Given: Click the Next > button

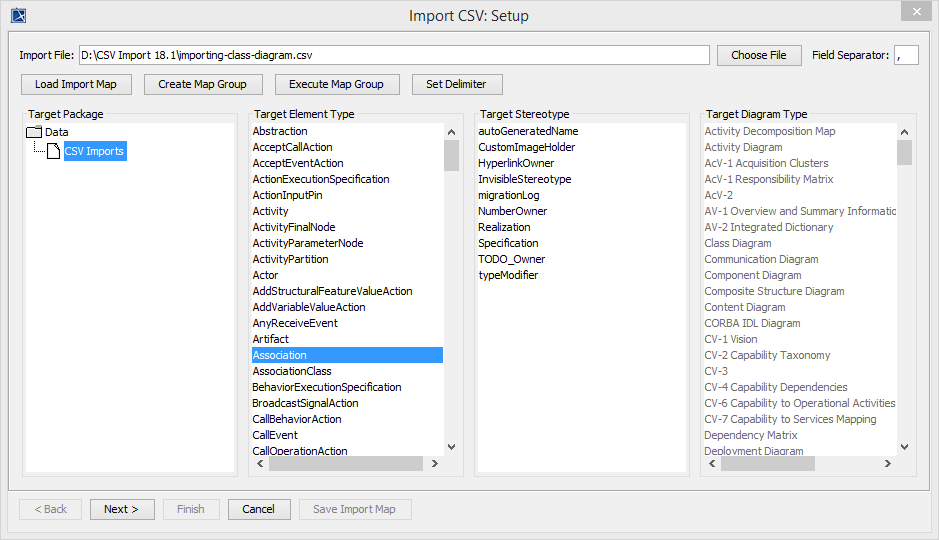Looking at the screenshot, I should 122,509.
